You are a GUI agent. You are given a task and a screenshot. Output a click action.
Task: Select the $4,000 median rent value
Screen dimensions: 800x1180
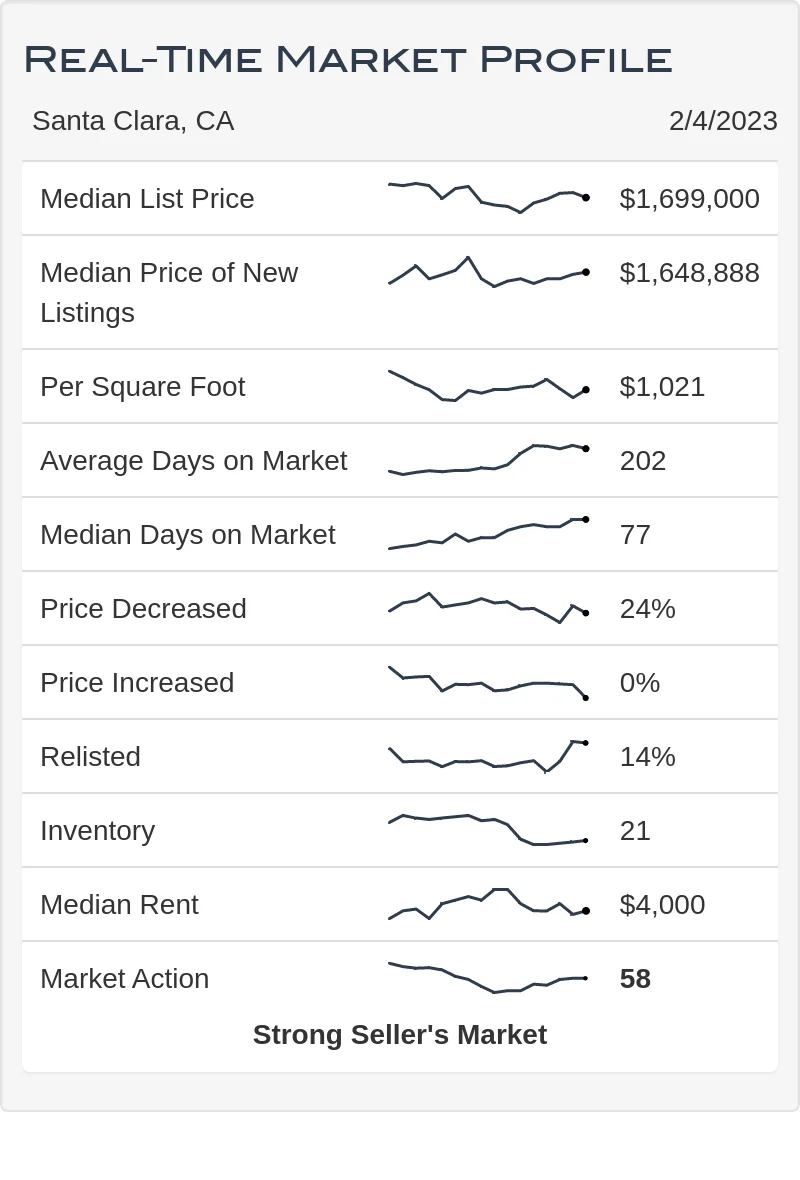tap(662, 904)
